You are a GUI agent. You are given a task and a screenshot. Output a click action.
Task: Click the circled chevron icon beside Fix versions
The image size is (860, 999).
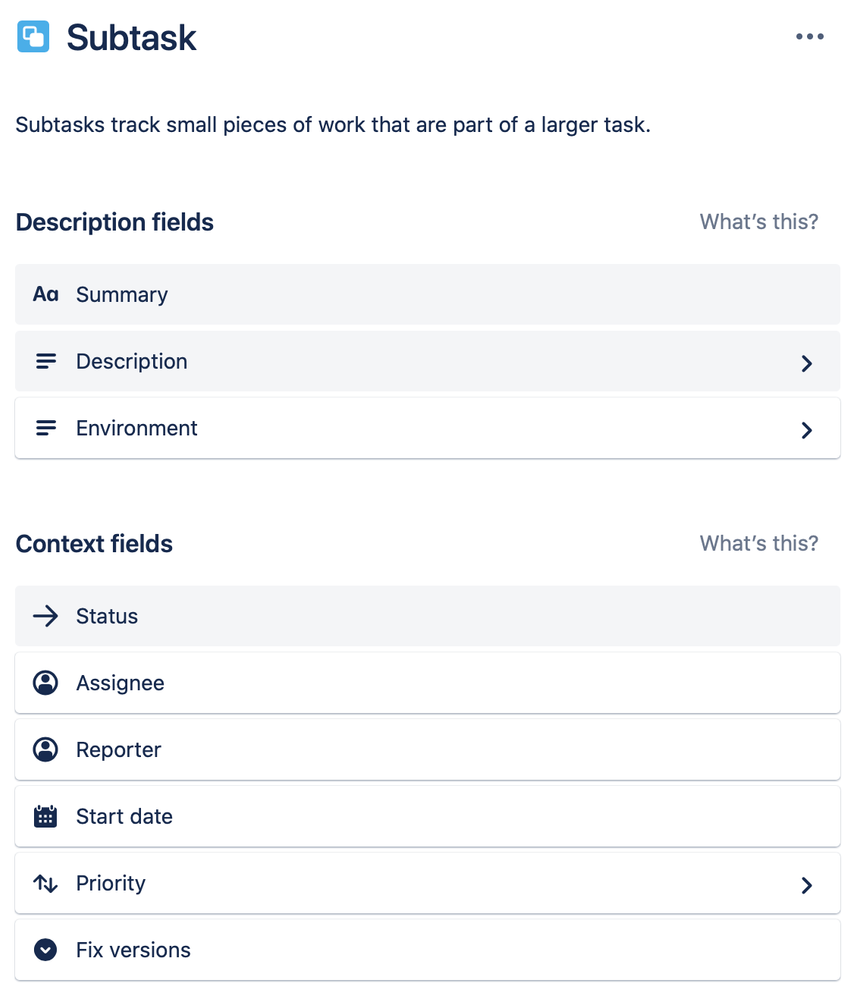(45, 950)
